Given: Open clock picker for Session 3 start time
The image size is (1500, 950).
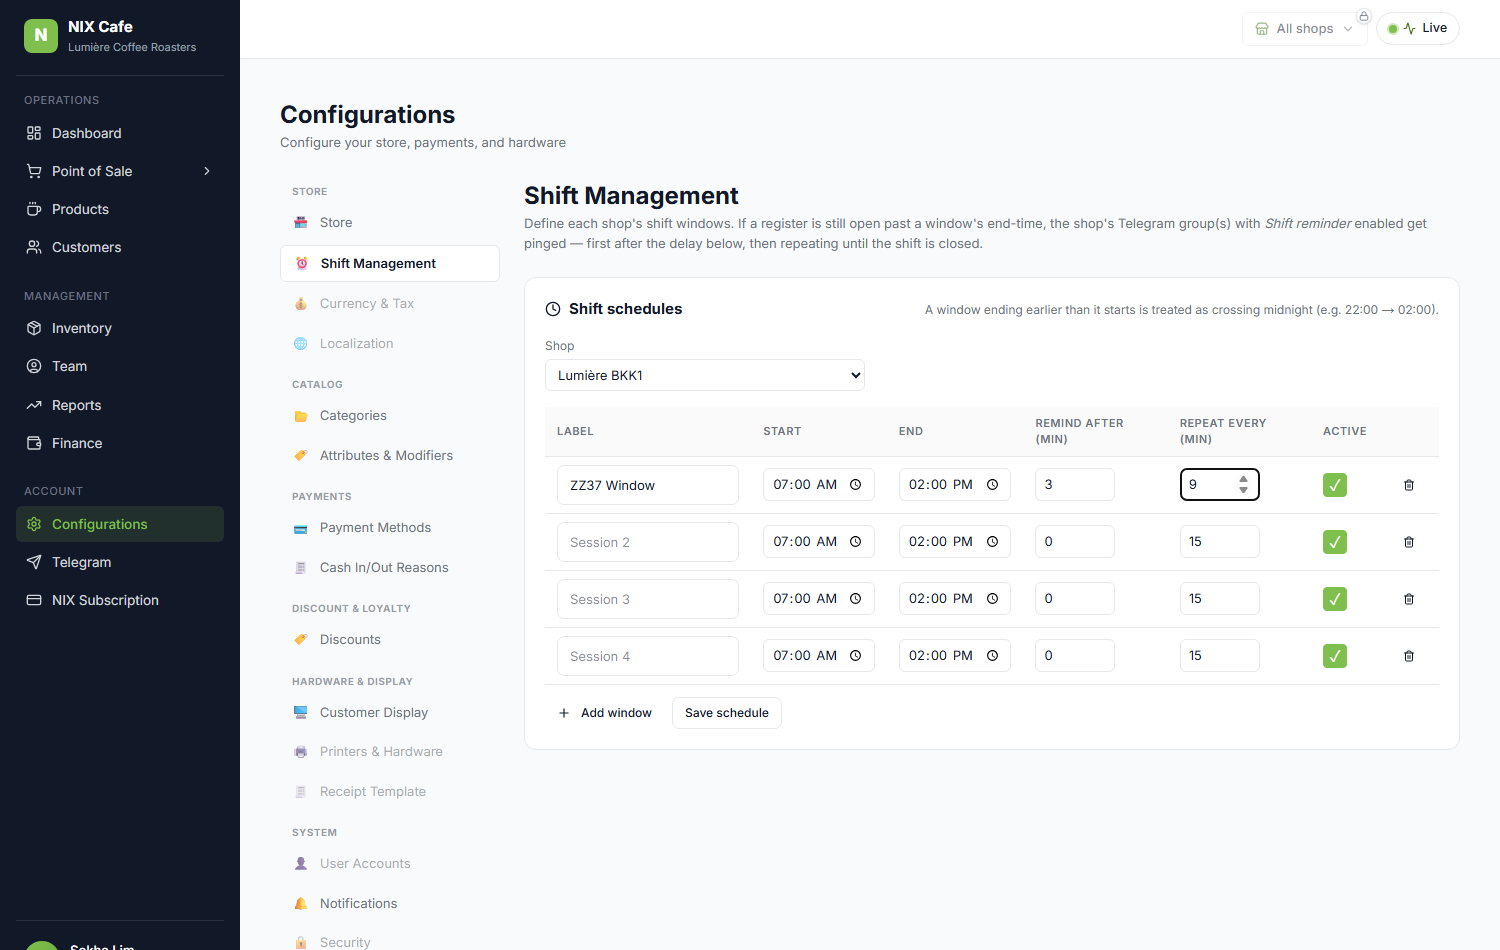Looking at the screenshot, I should (x=856, y=599).
